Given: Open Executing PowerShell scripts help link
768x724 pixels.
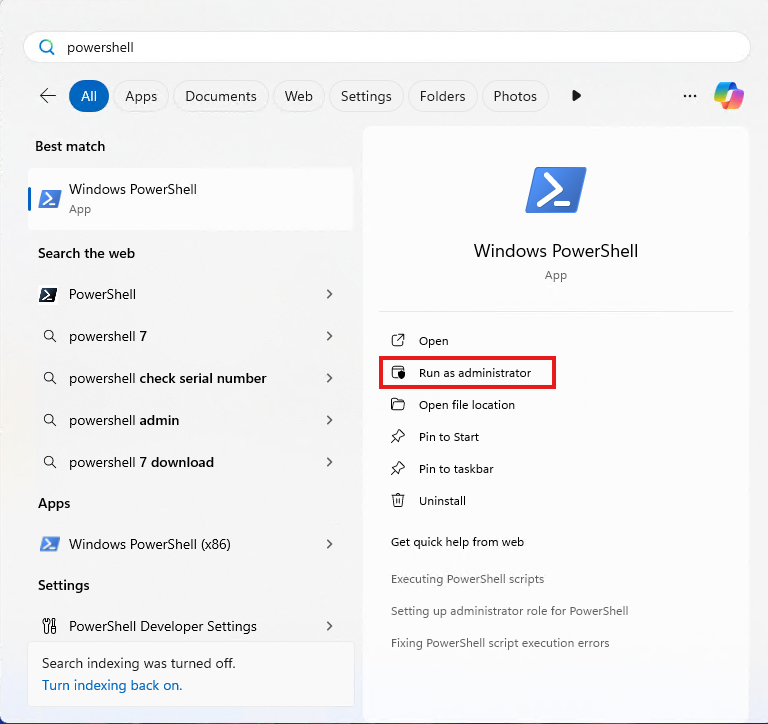Looking at the screenshot, I should click(x=467, y=579).
